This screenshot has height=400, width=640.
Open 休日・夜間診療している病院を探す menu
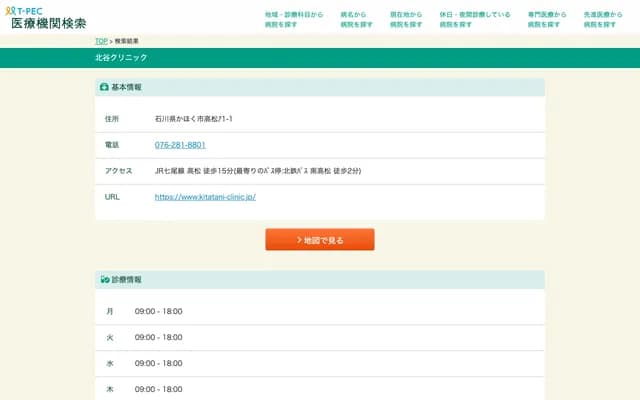click(x=475, y=19)
